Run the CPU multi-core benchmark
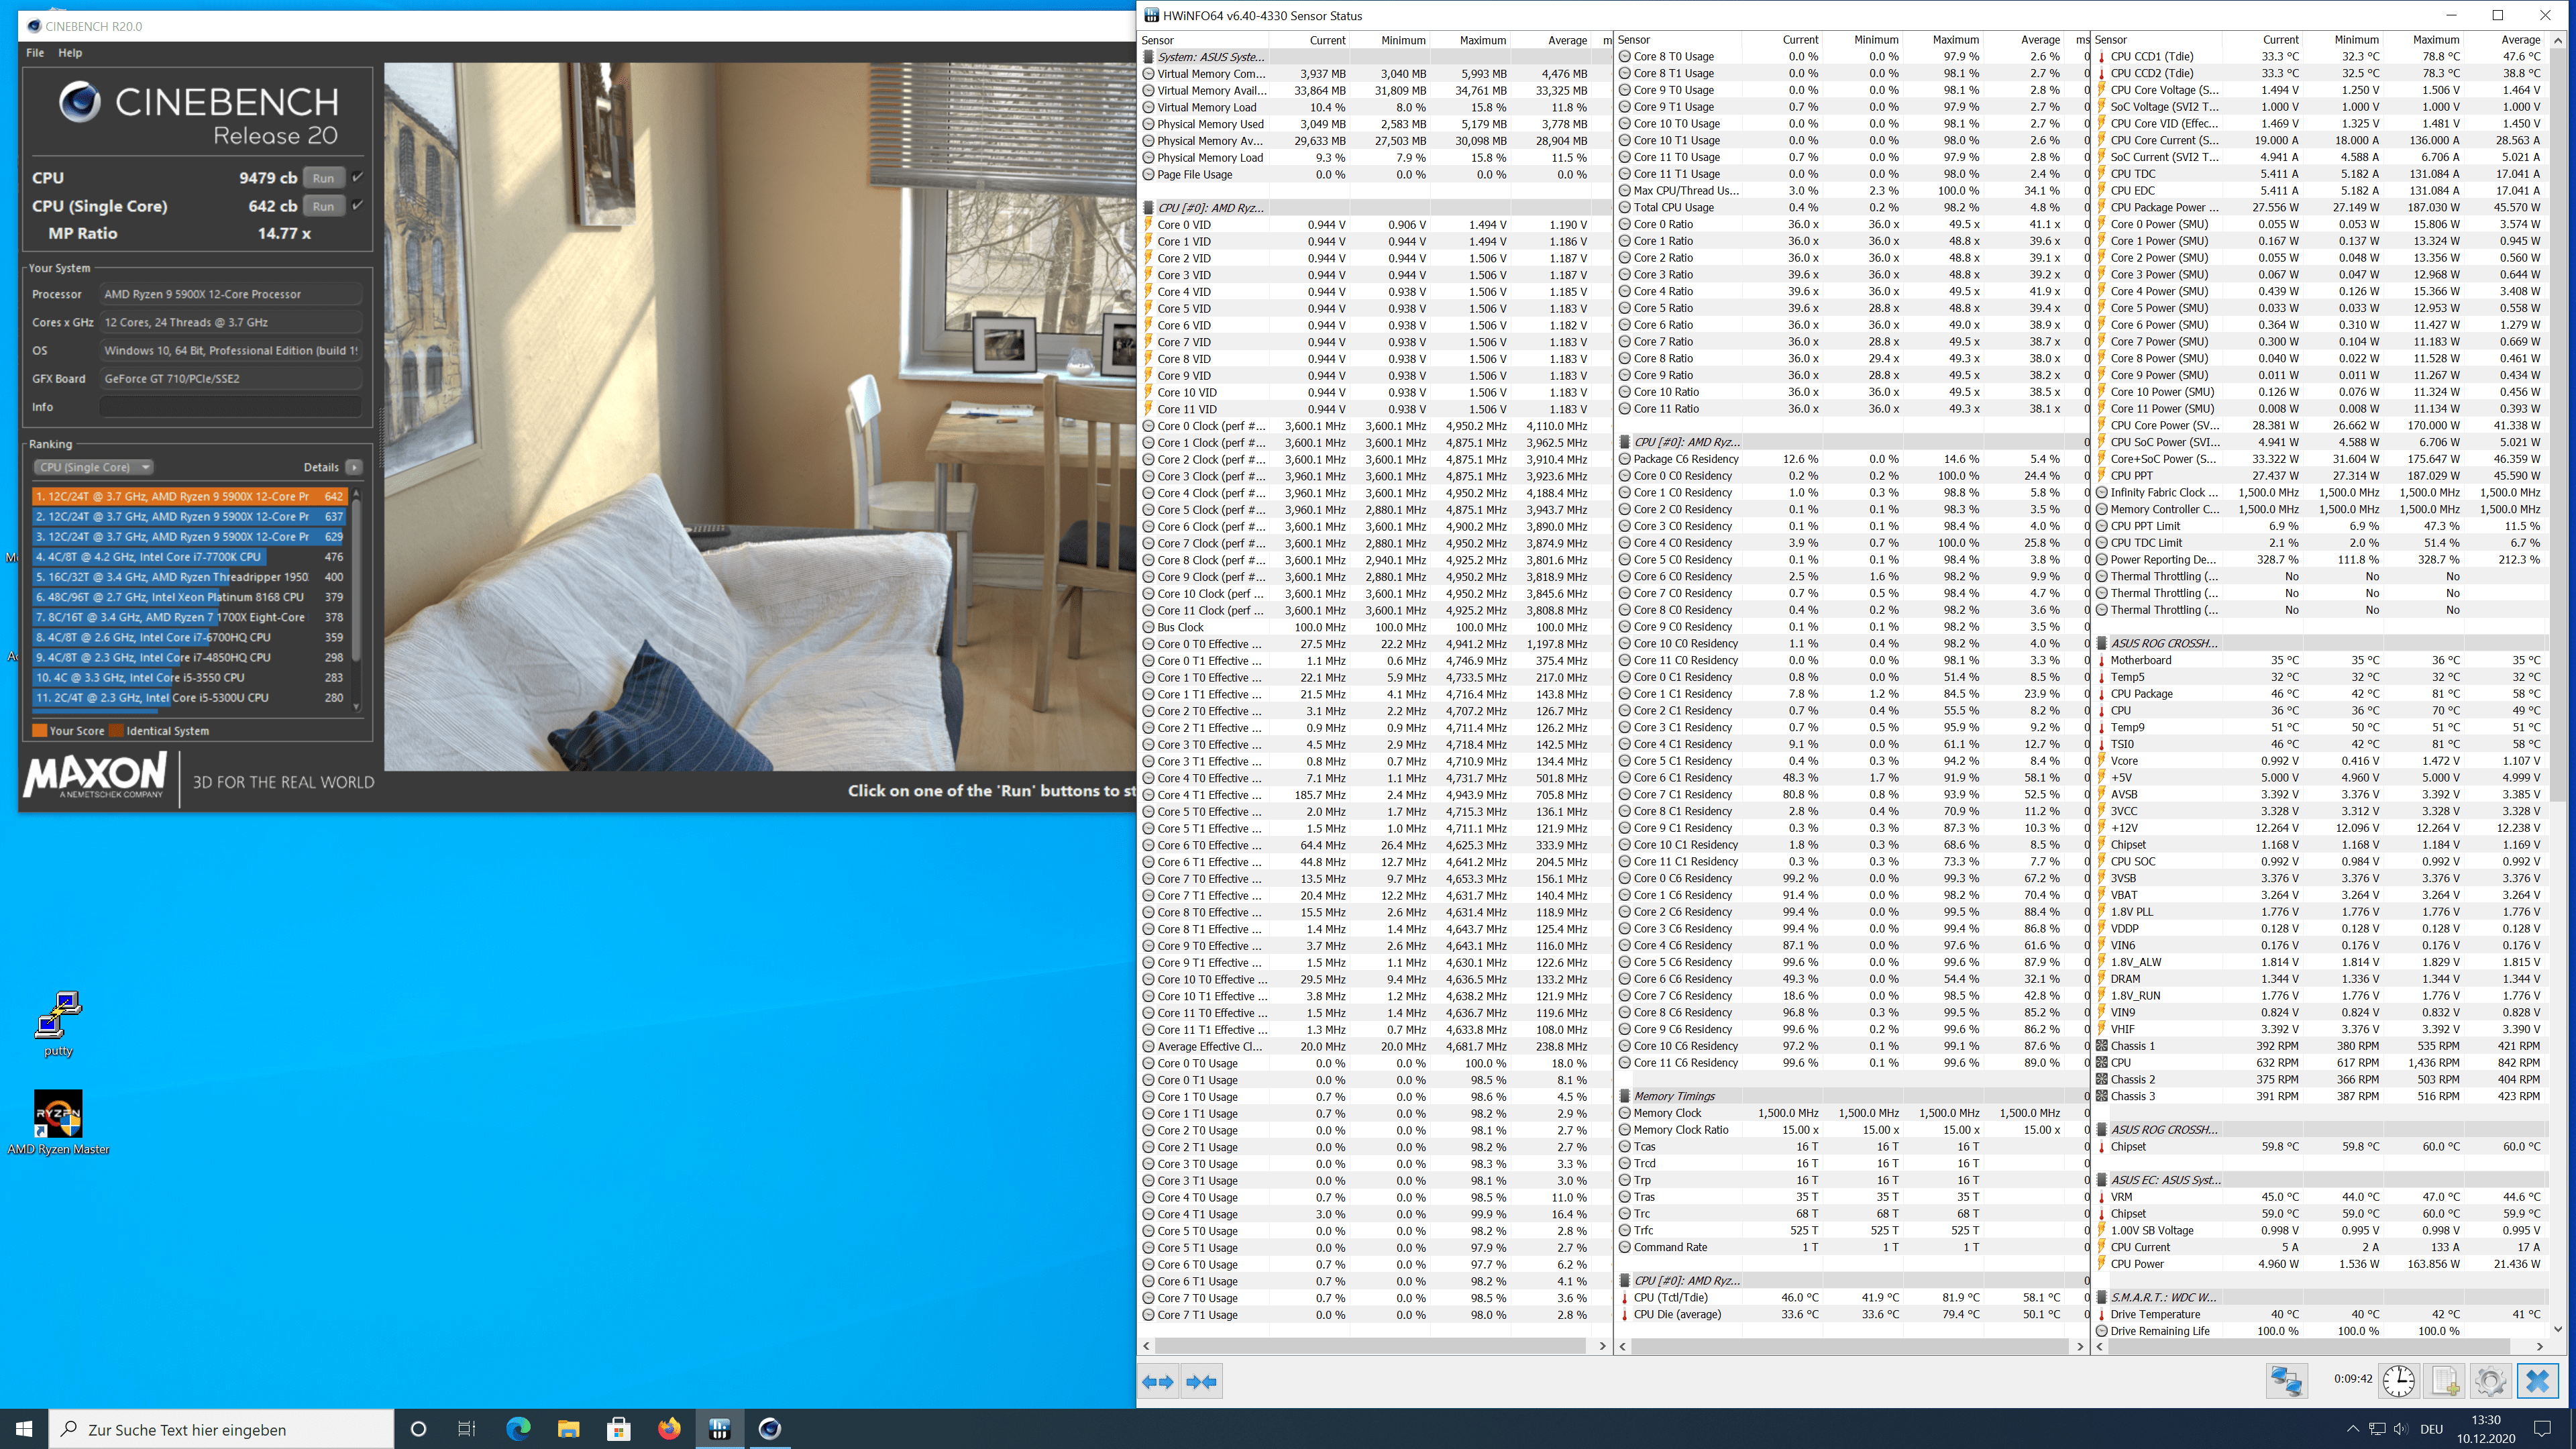This screenshot has width=2576, height=1449. coord(323,178)
